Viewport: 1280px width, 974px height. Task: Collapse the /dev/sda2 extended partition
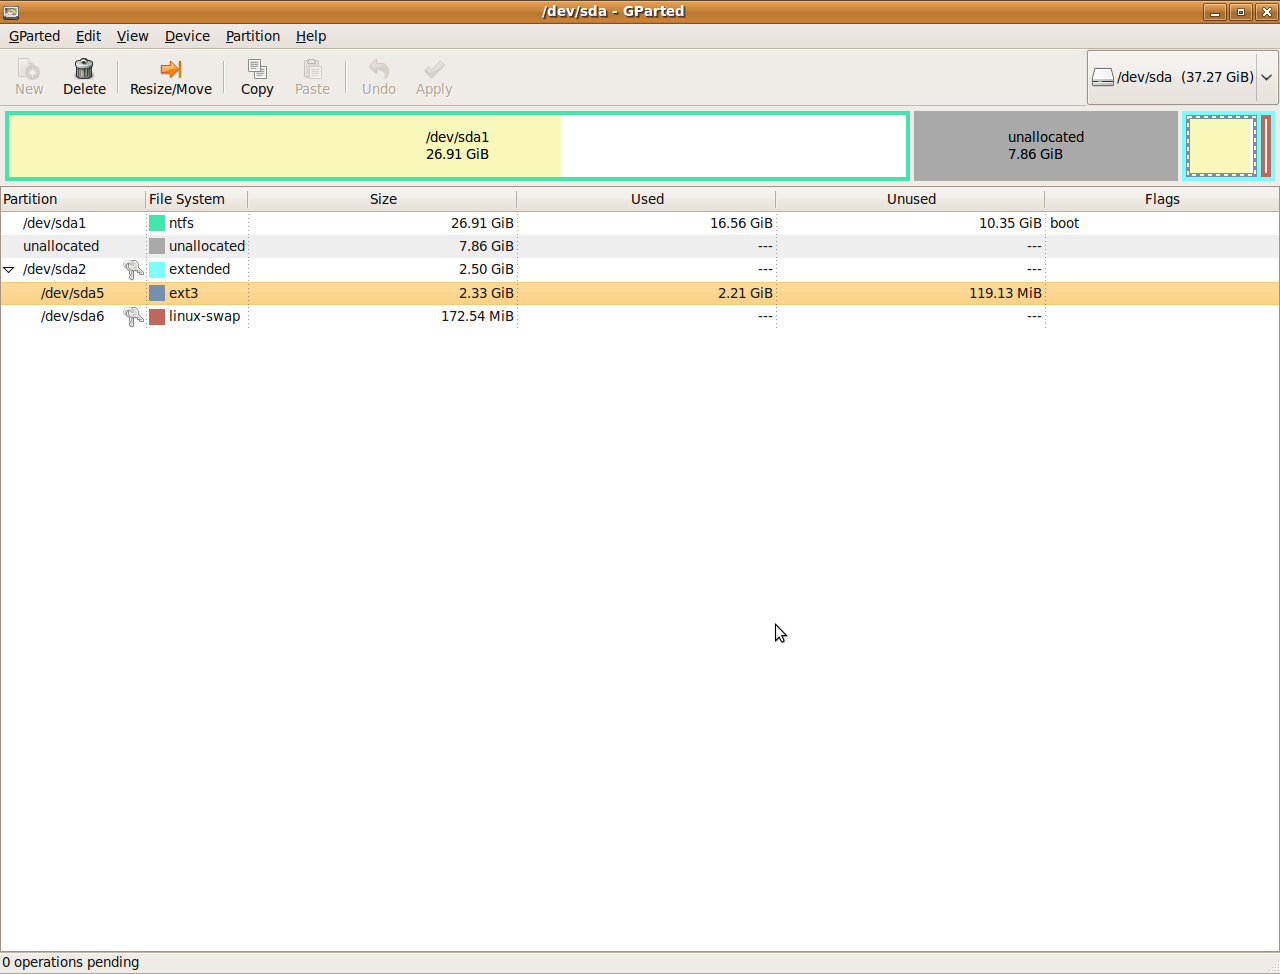(x=9, y=270)
